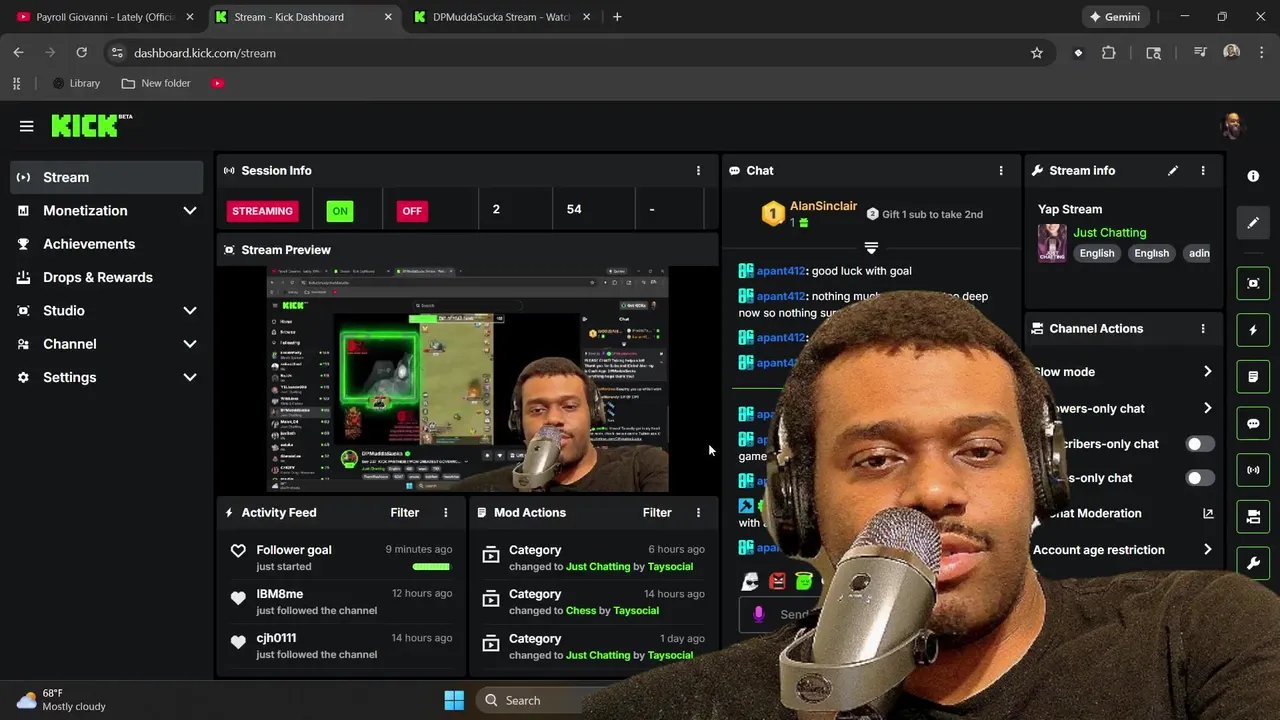Viewport: 1280px width, 720px height.
Task: Switch to the Payroll Giovanni browser tab
Action: coord(105,17)
